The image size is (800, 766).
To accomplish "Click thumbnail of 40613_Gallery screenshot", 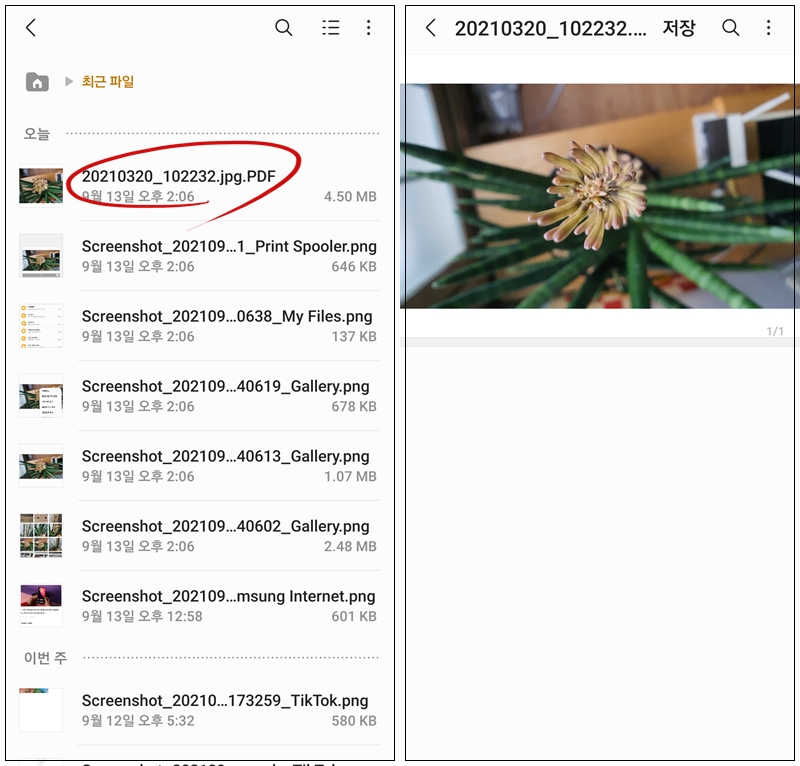I will (41, 465).
